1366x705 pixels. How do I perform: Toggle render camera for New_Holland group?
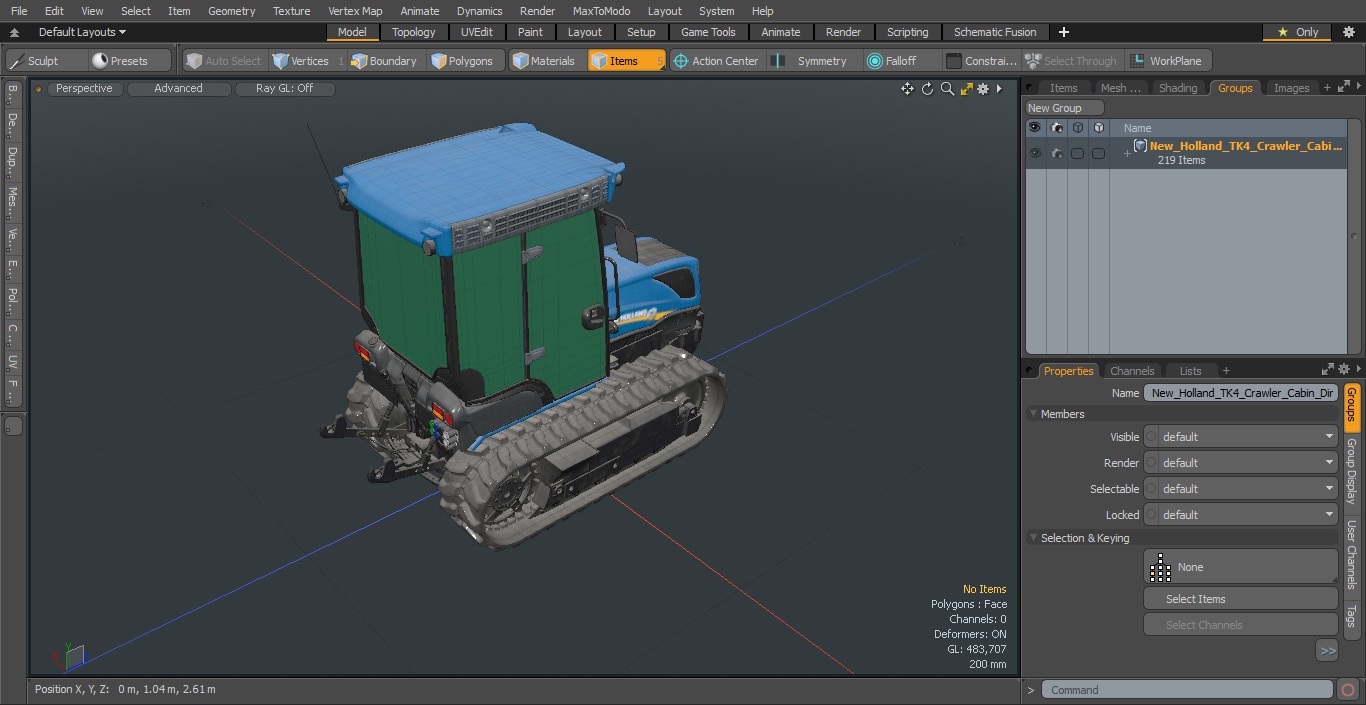(x=1057, y=153)
